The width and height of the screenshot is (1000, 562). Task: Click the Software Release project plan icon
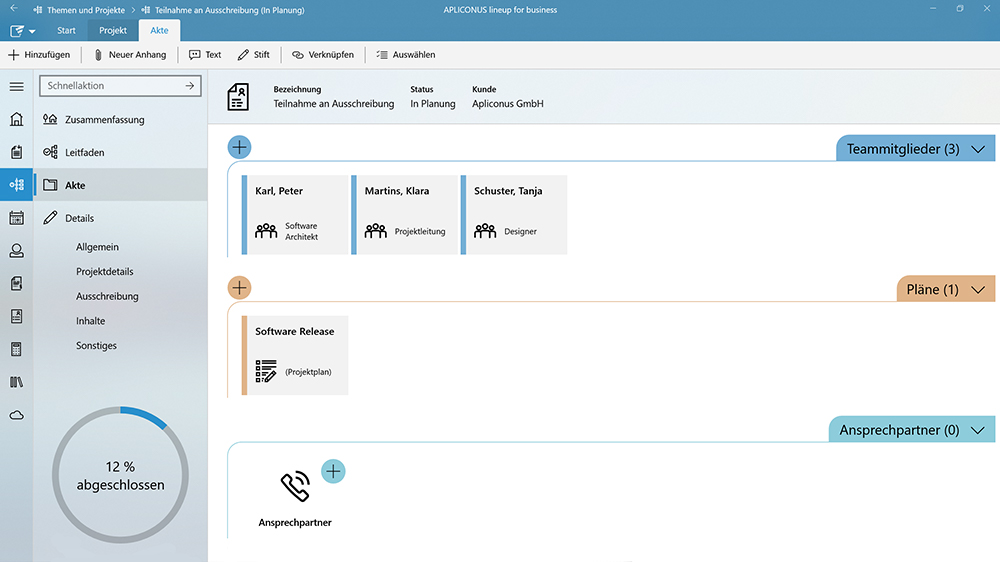265,371
